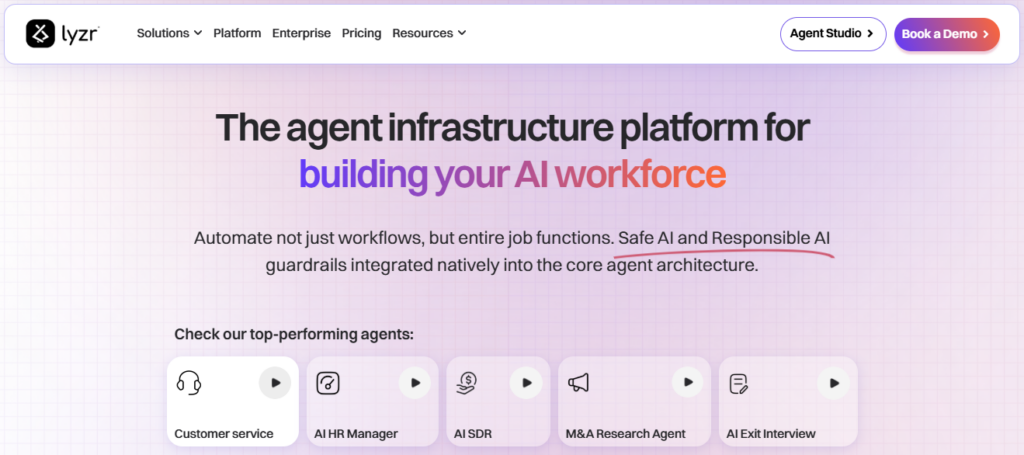Select the M&A Research Agent card label
This screenshot has width=1024, height=455.
tap(626, 433)
